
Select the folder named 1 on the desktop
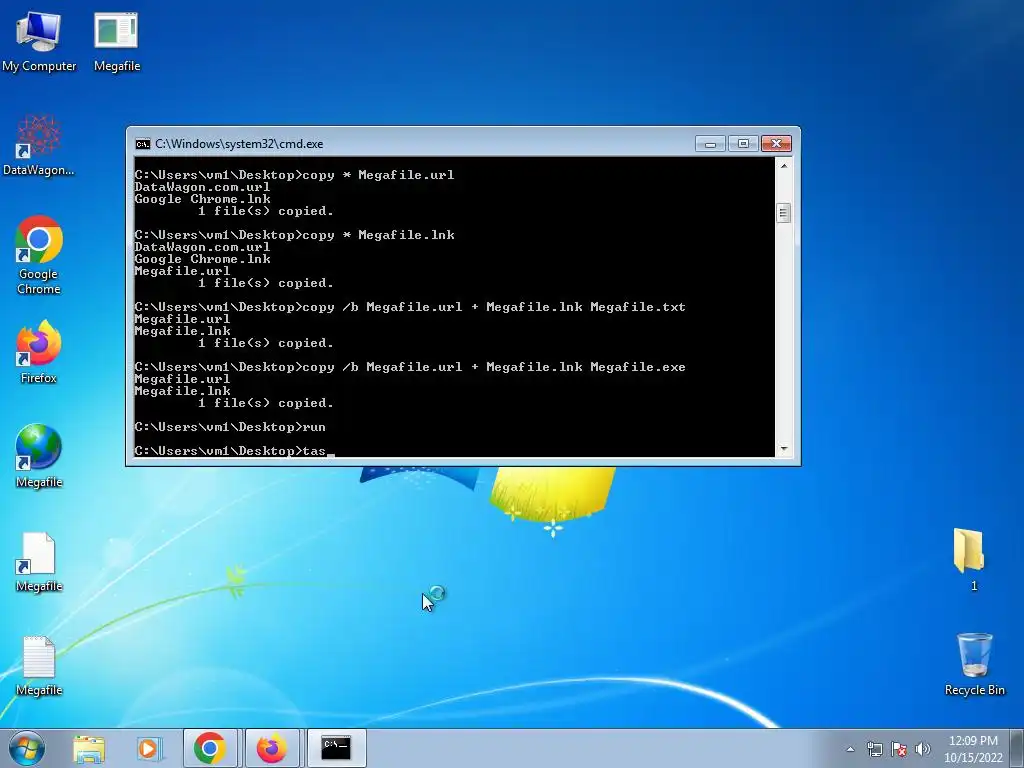(x=968, y=559)
